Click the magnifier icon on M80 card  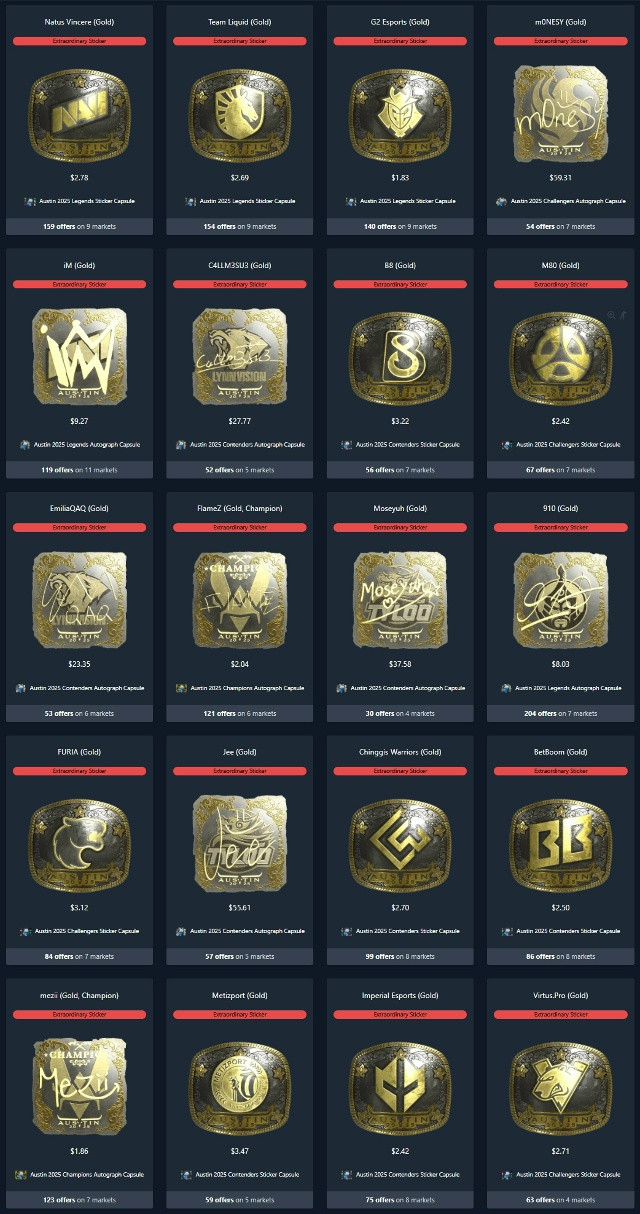(x=611, y=314)
